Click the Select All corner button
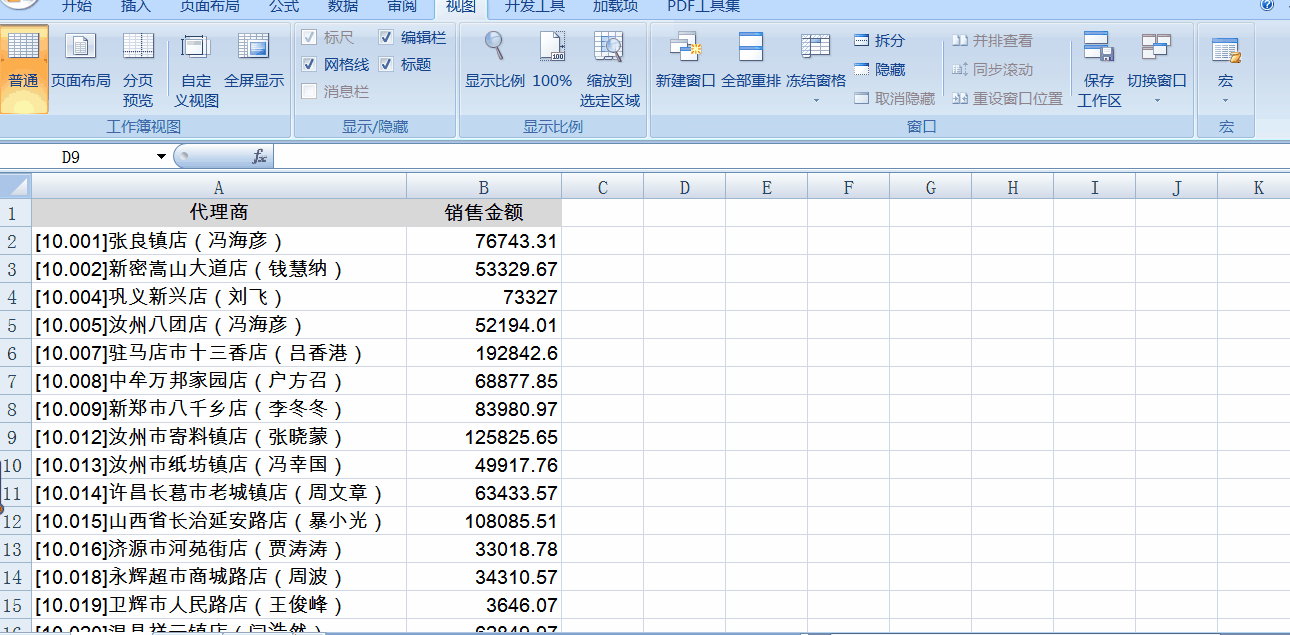This screenshot has width=1290, height=635. [x=15, y=187]
